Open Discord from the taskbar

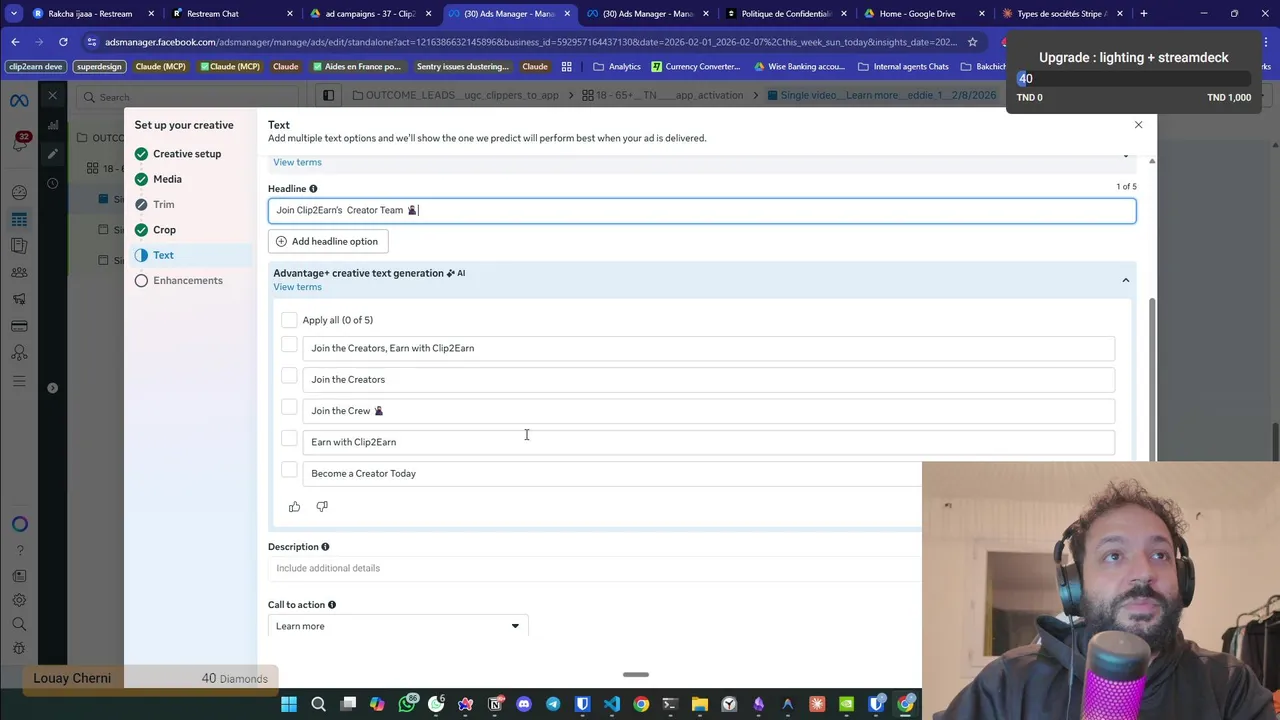click(524, 704)
